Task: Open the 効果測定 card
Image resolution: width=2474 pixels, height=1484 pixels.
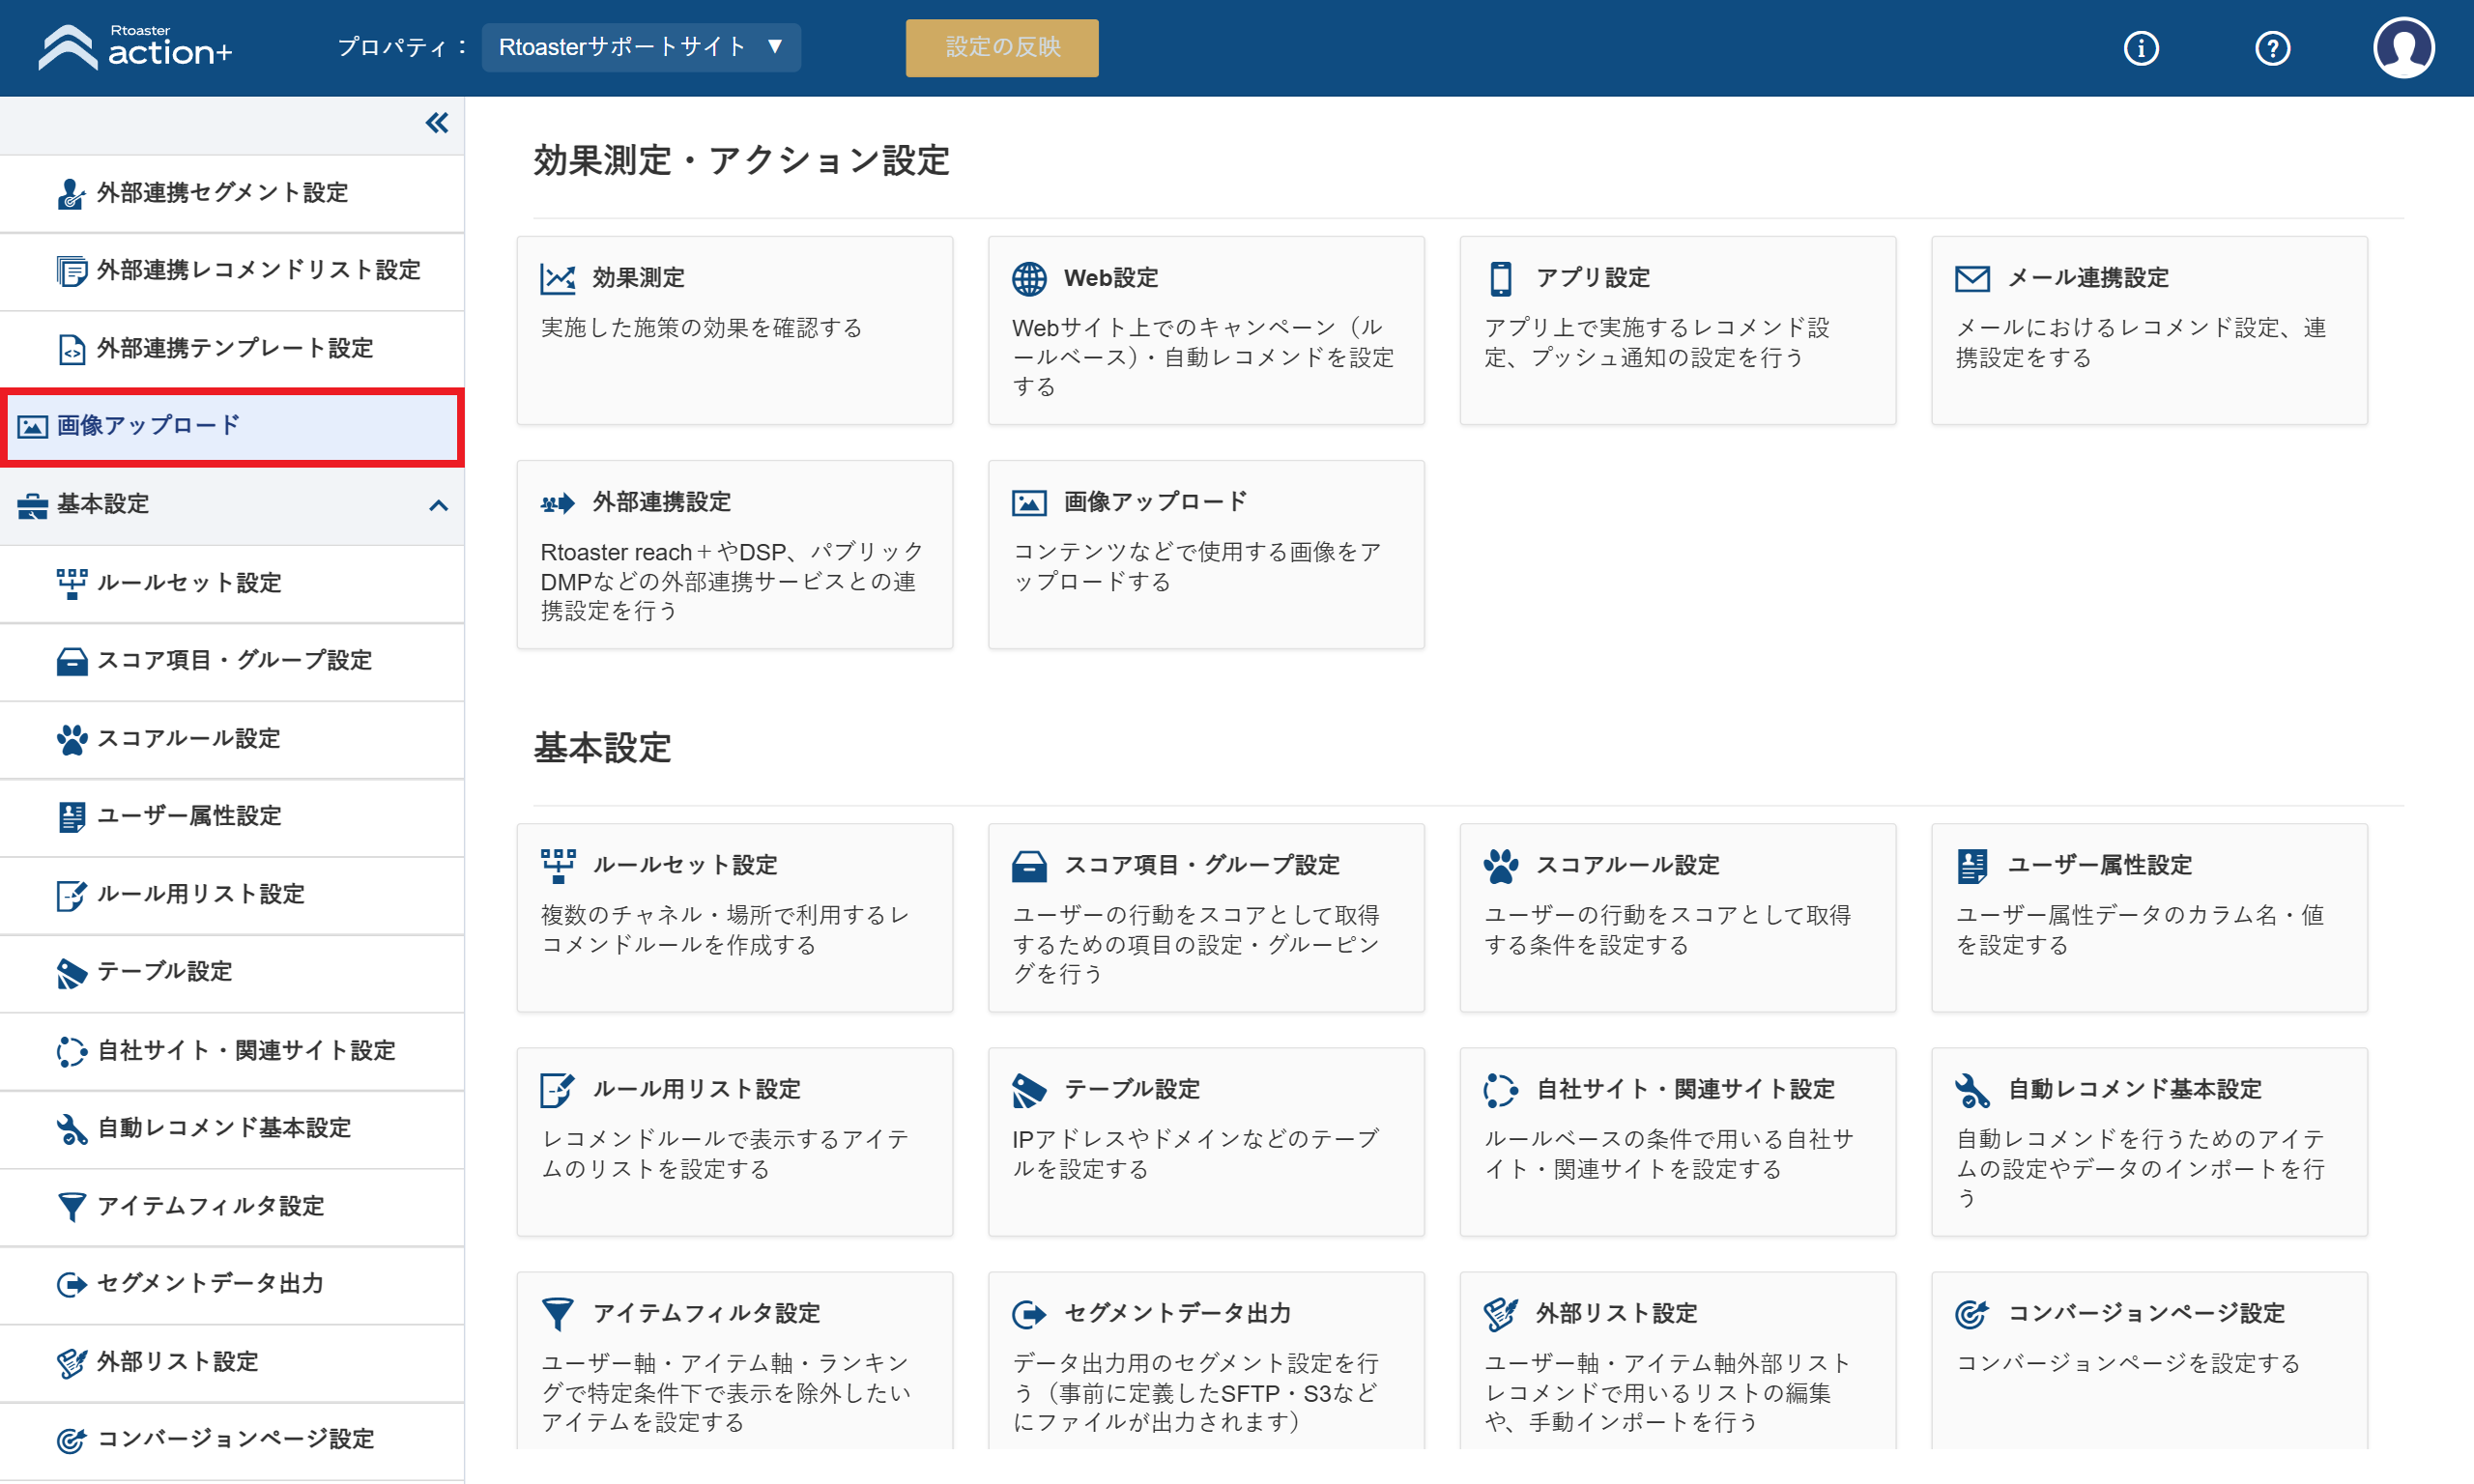Action: point(735,330)
